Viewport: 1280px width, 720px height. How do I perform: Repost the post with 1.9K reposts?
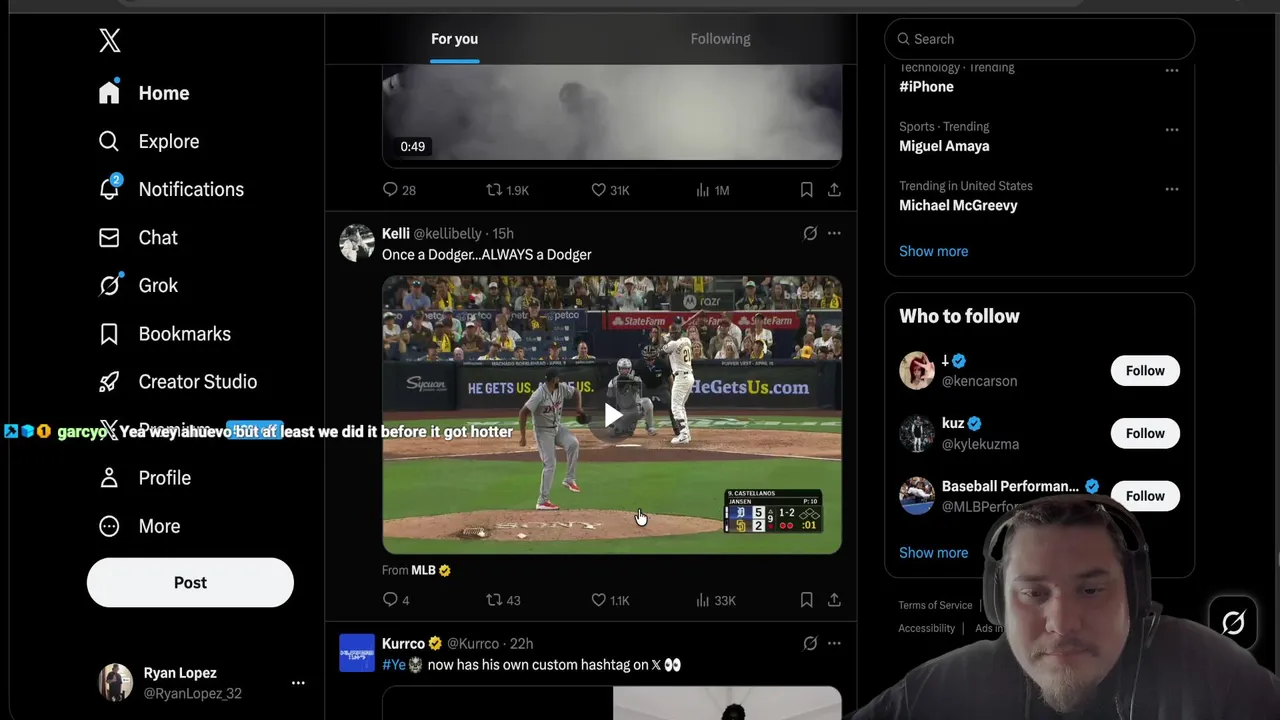507,190
